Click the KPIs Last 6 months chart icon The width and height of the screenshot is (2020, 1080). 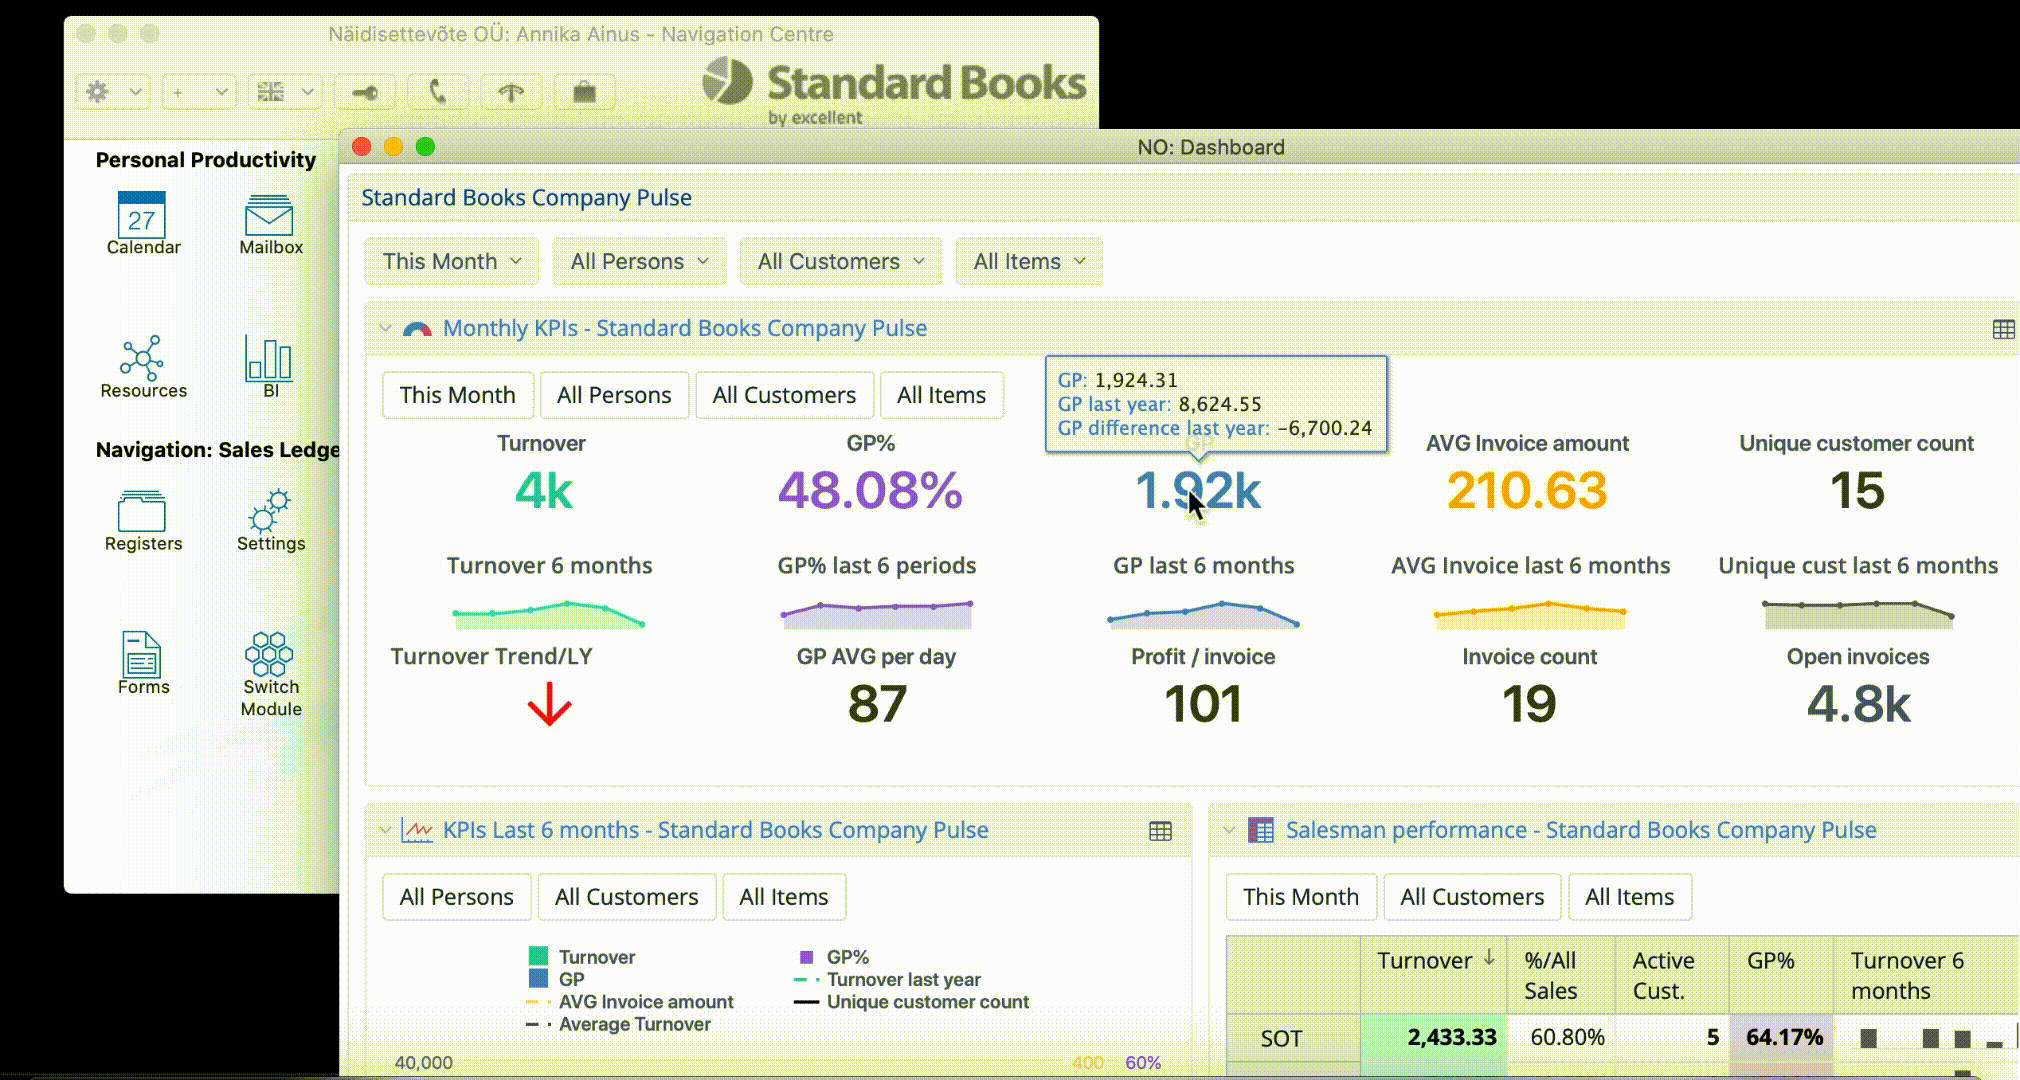tap(417, 830)
